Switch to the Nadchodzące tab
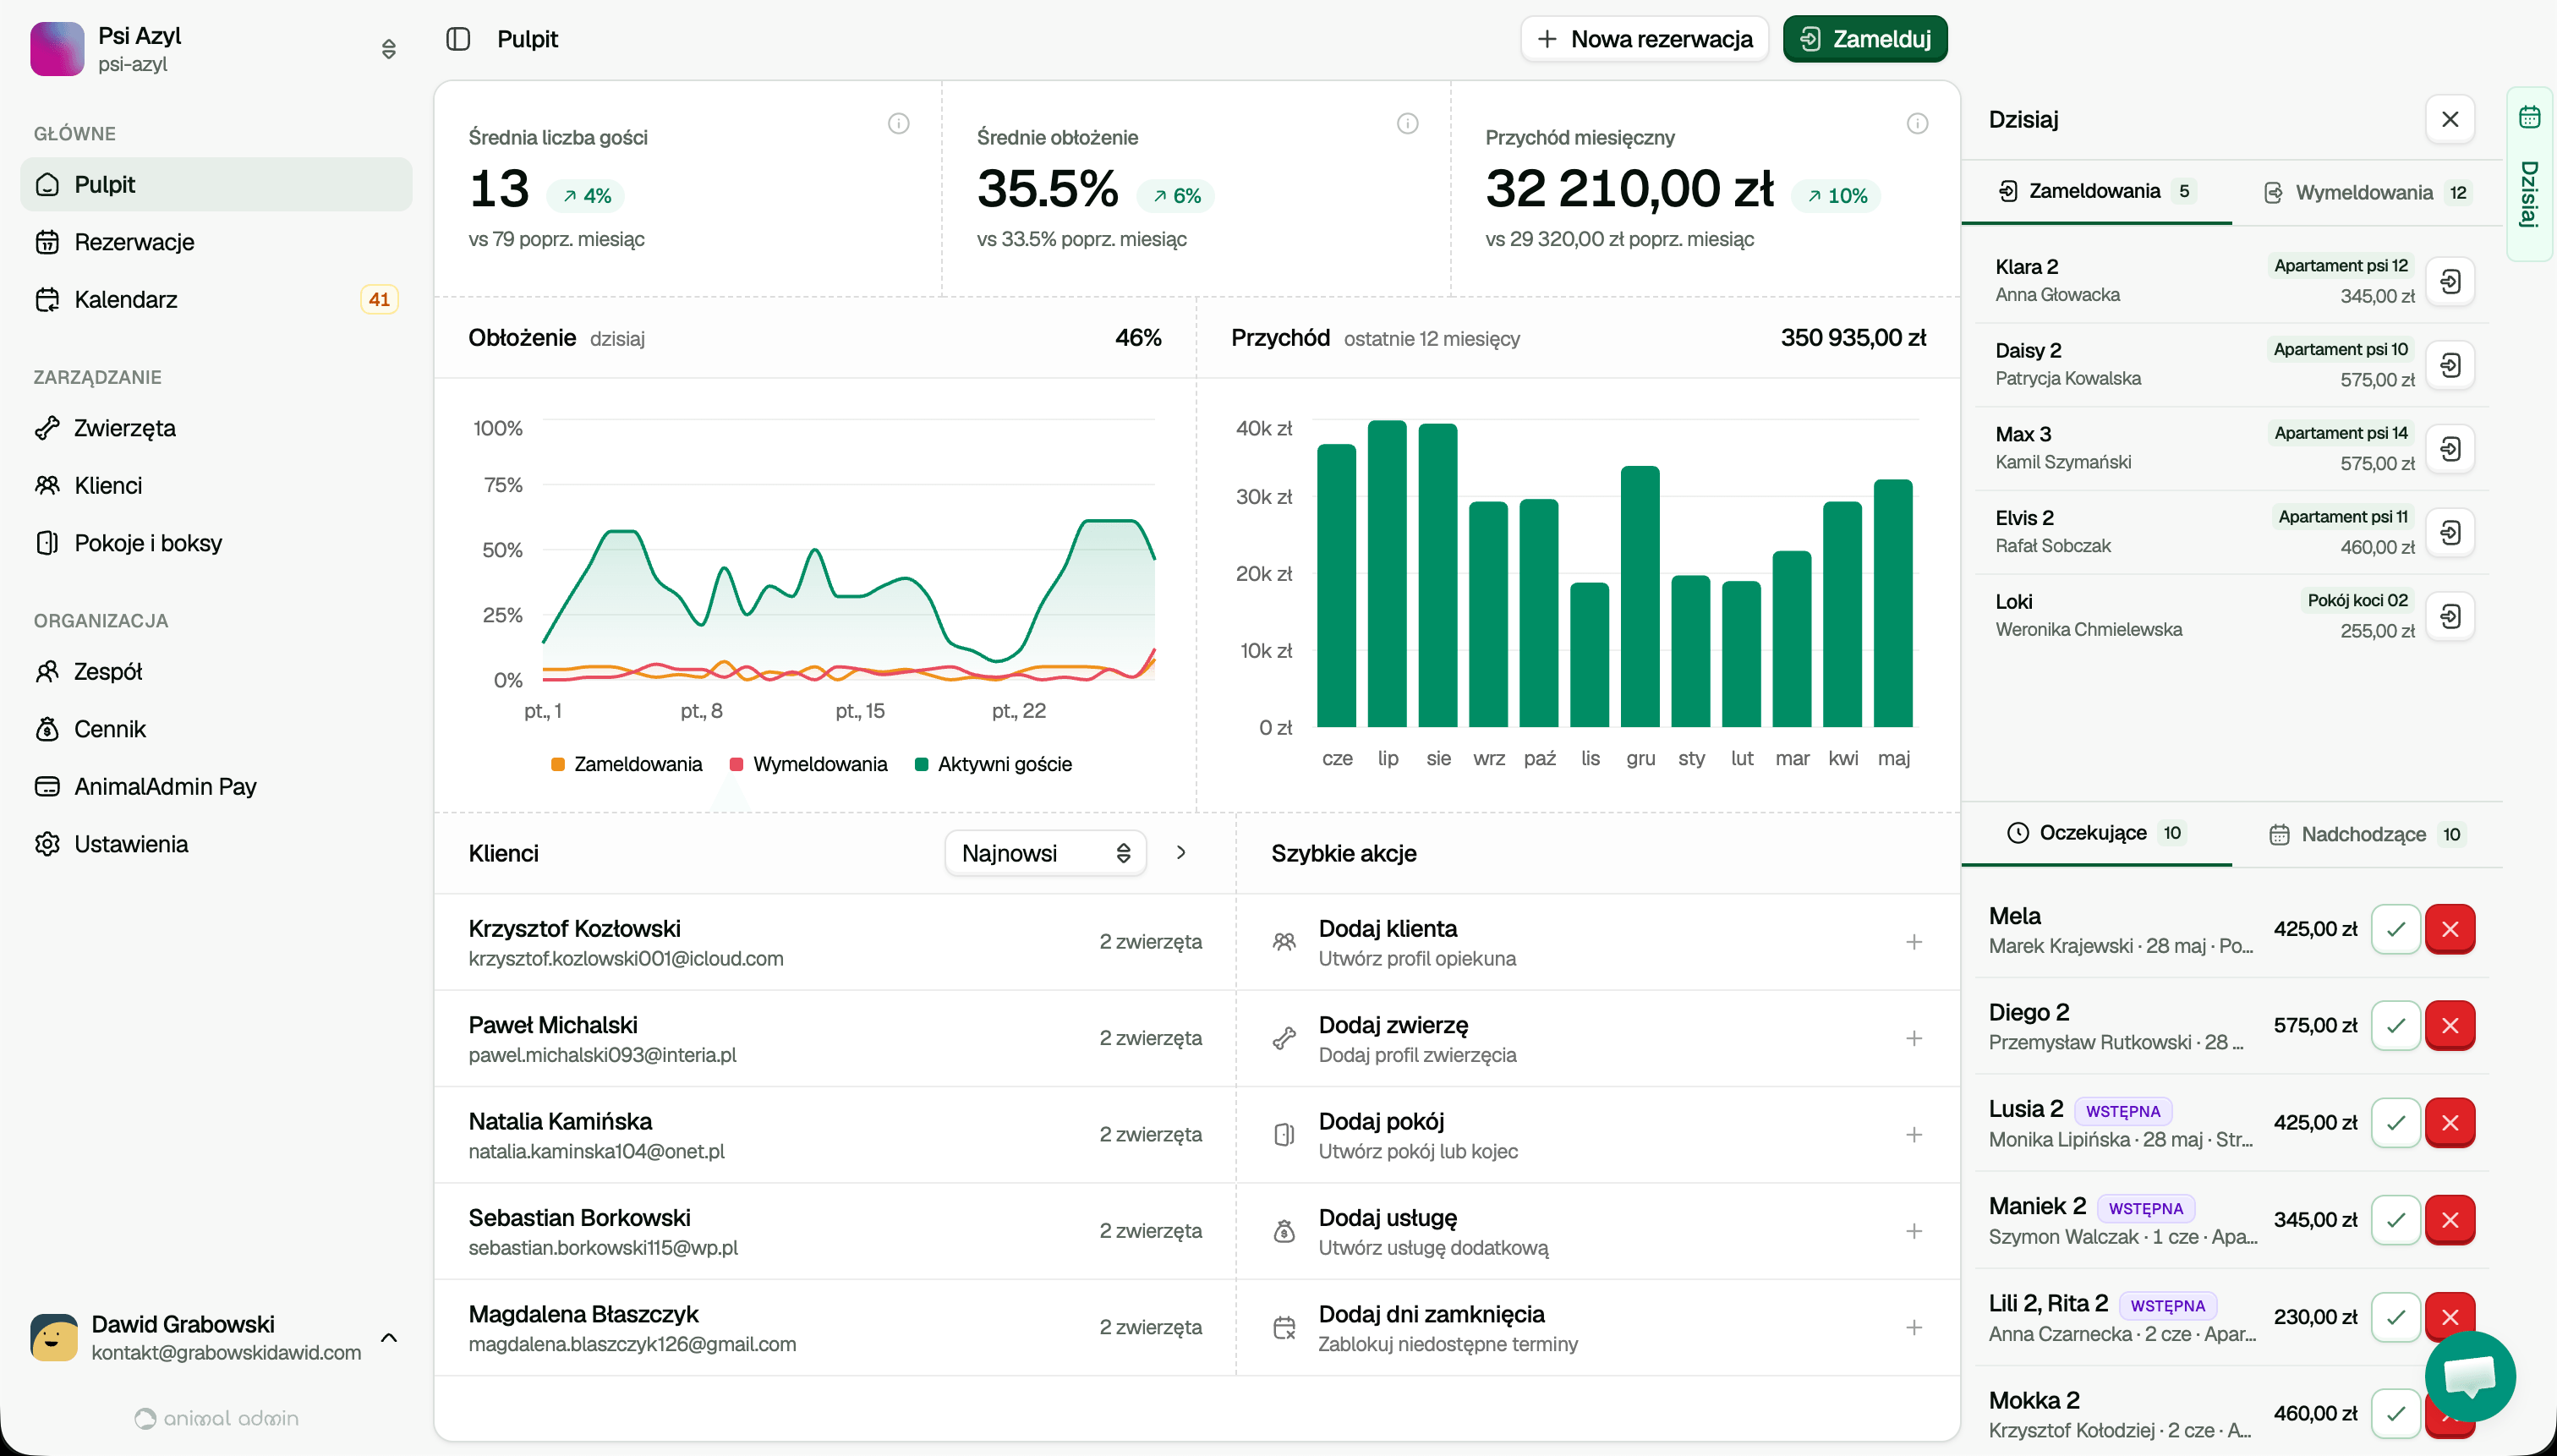This screenshot has width=2557, height=1456. pos(2366,834)
